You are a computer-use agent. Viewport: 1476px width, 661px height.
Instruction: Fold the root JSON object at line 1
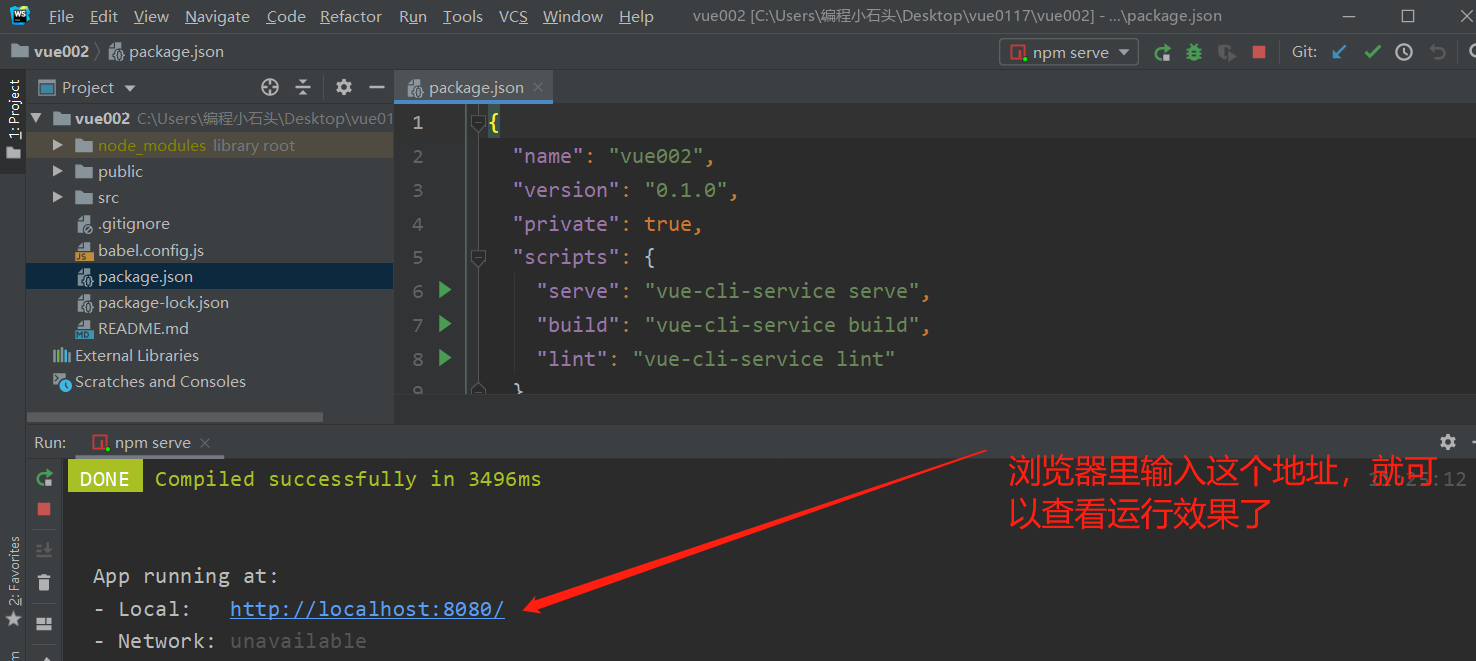coord(478,122)
